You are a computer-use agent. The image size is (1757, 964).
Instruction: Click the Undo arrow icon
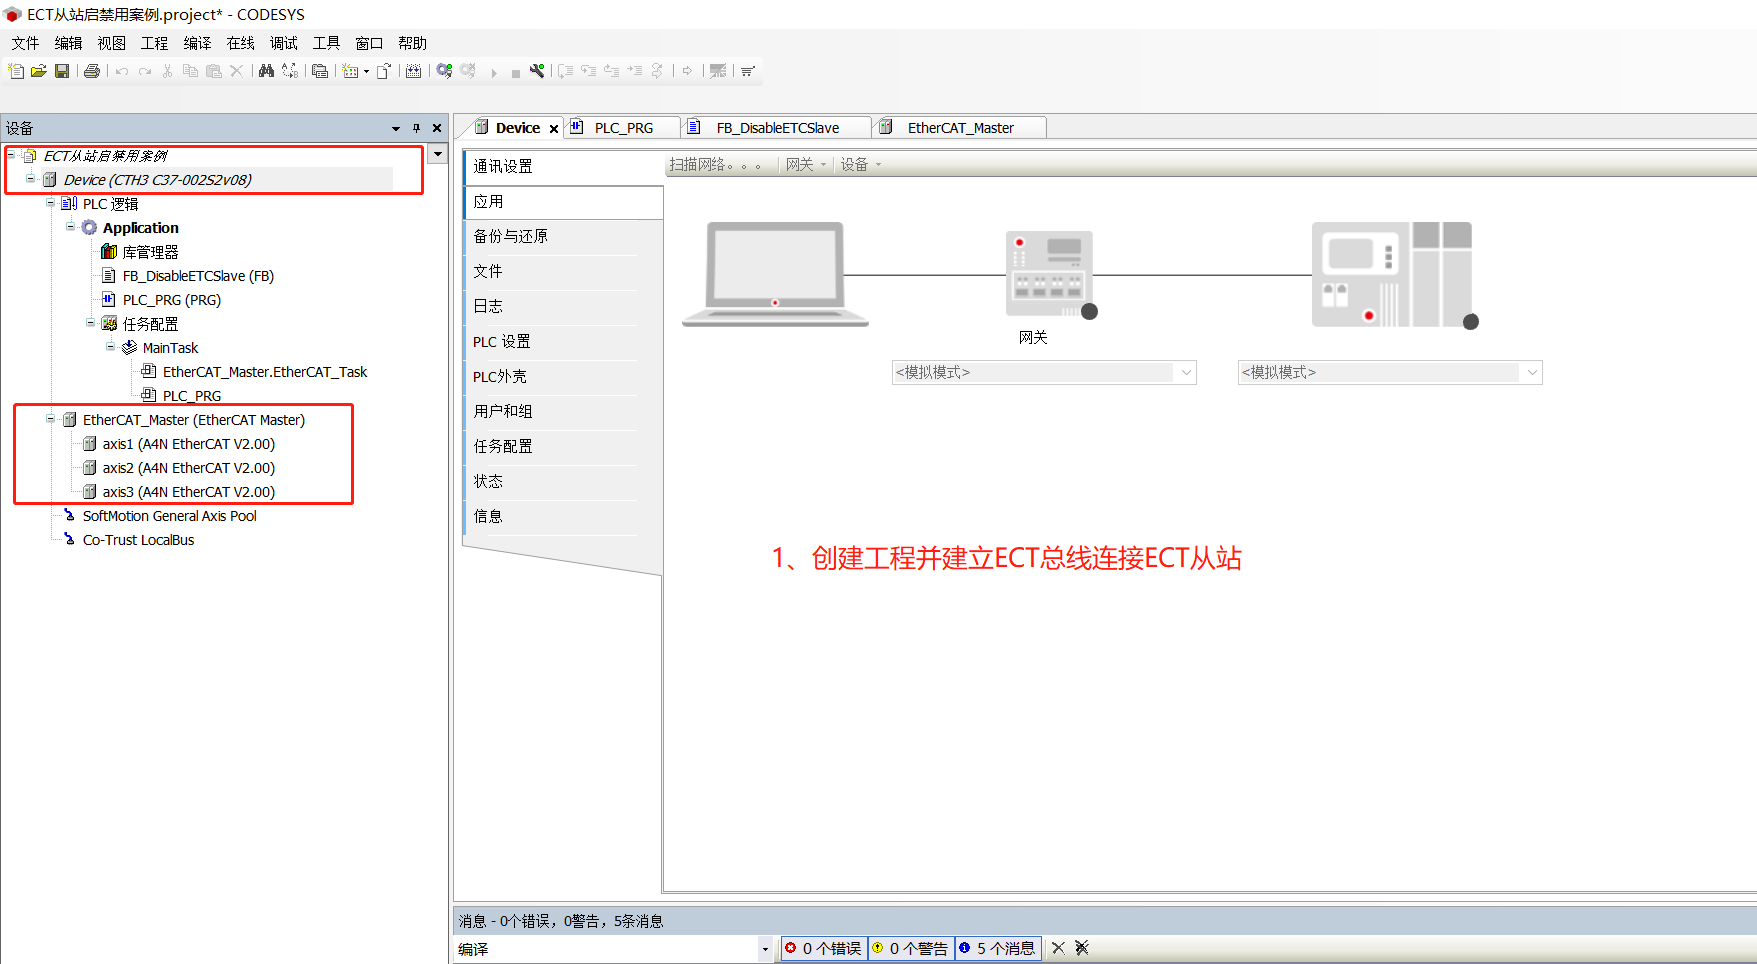pos(122,71)
